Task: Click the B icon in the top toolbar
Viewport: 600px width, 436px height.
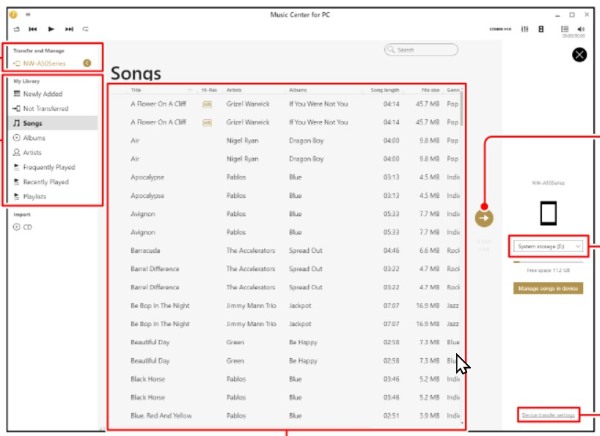Action: [x=541, y=29]
